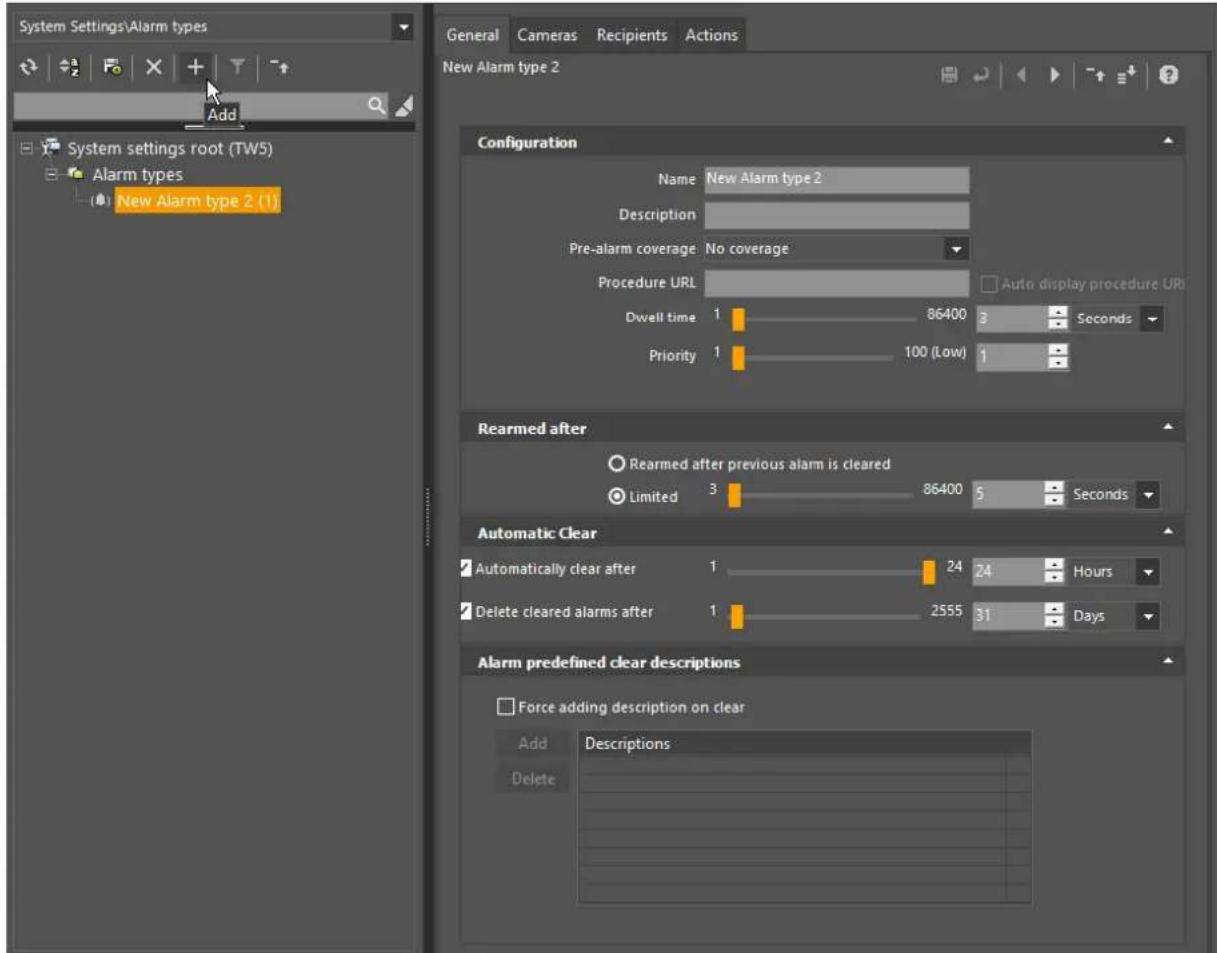Open the Rearmed after Seconds unit dropdown
The width and height of the screenshot is (1217, 953).
coord(1148,494)
